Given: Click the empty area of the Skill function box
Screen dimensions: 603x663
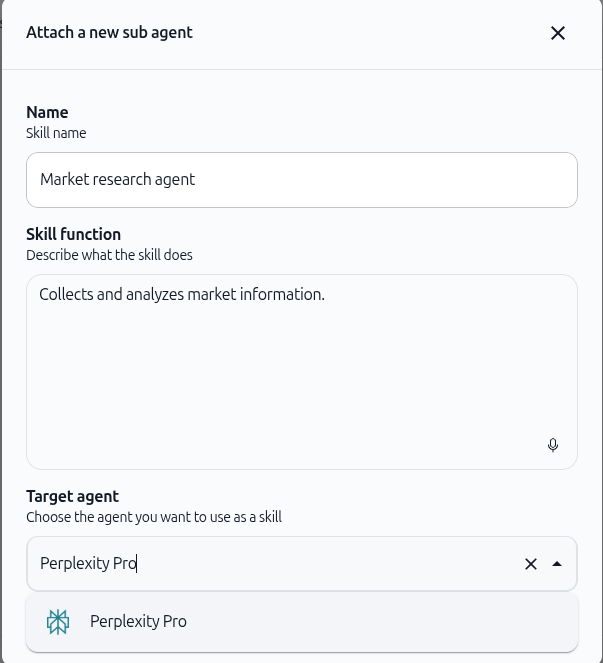Looking at the screenshot, I should tap(302, 381).
